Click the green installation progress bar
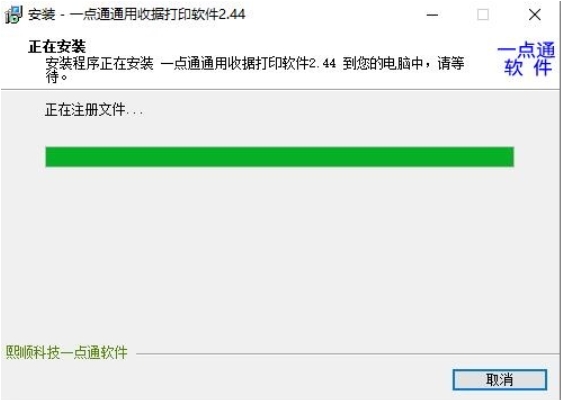 [x=279, y=157]
